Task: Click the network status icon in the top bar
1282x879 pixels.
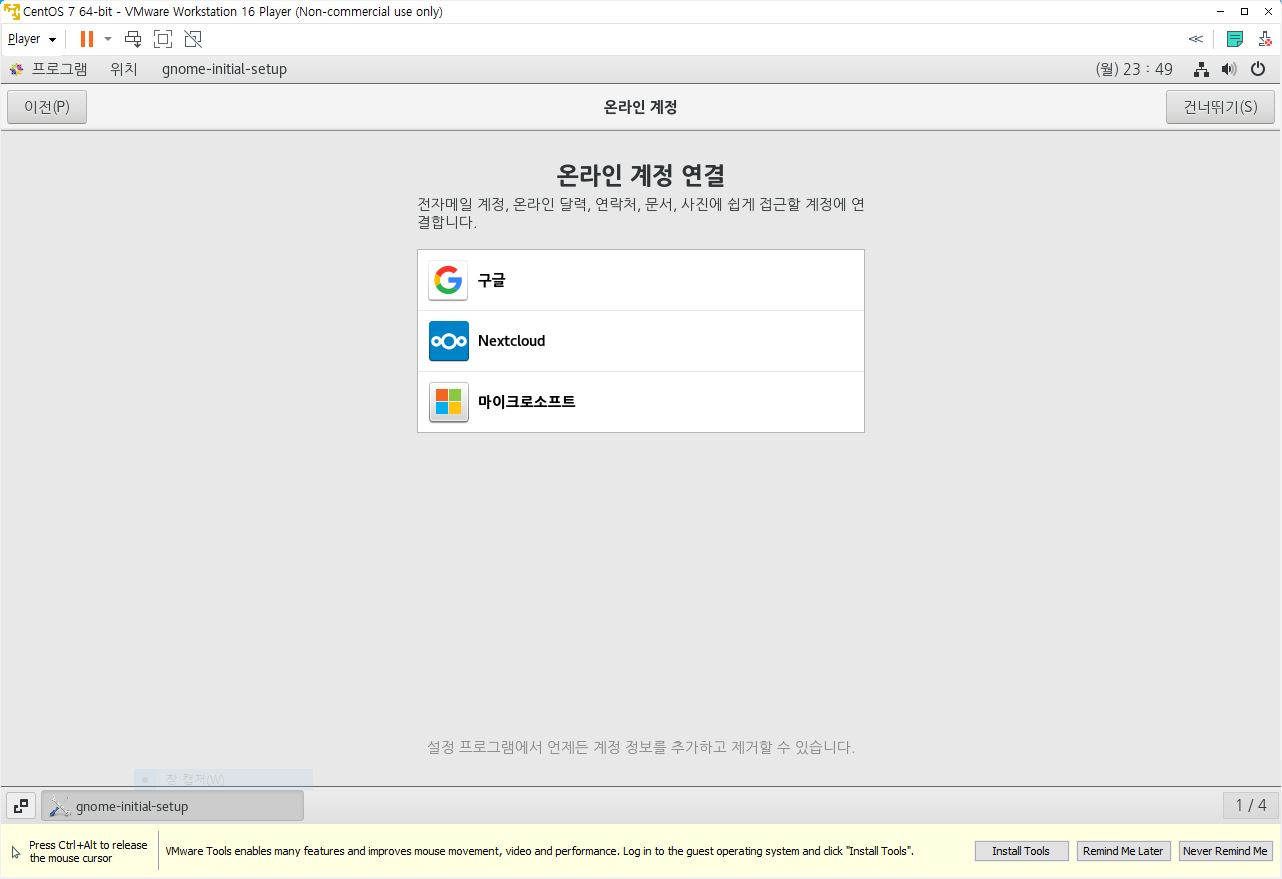Action: click(x=1202, y=69)
